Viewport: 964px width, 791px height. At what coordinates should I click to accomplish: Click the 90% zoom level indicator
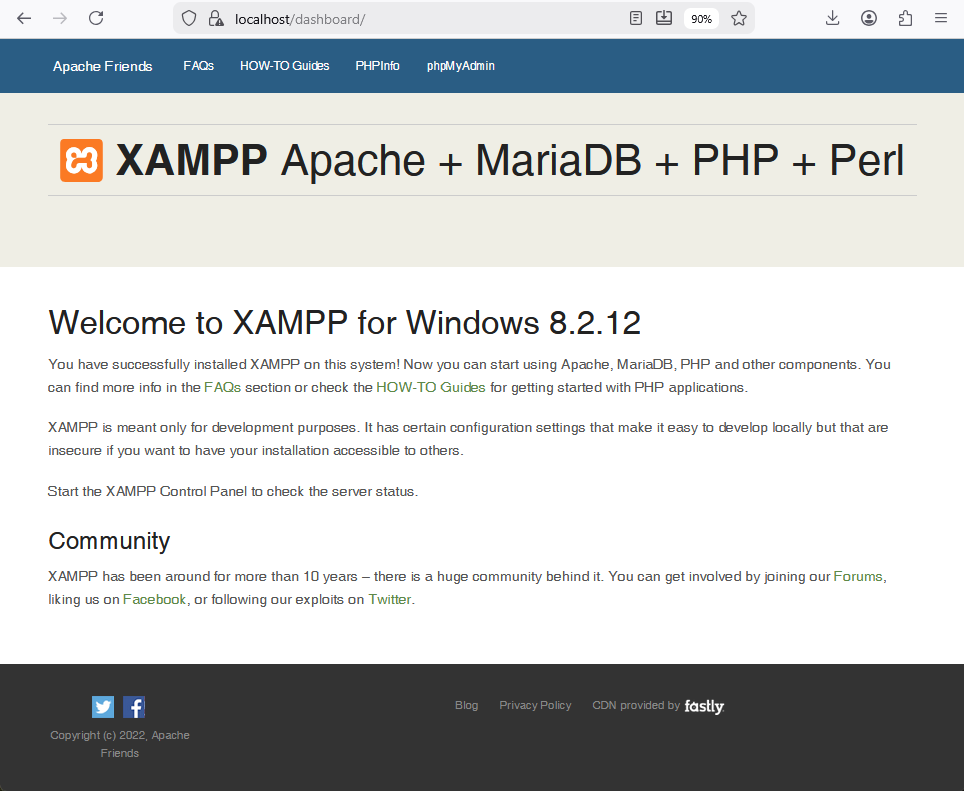point(701,19)
